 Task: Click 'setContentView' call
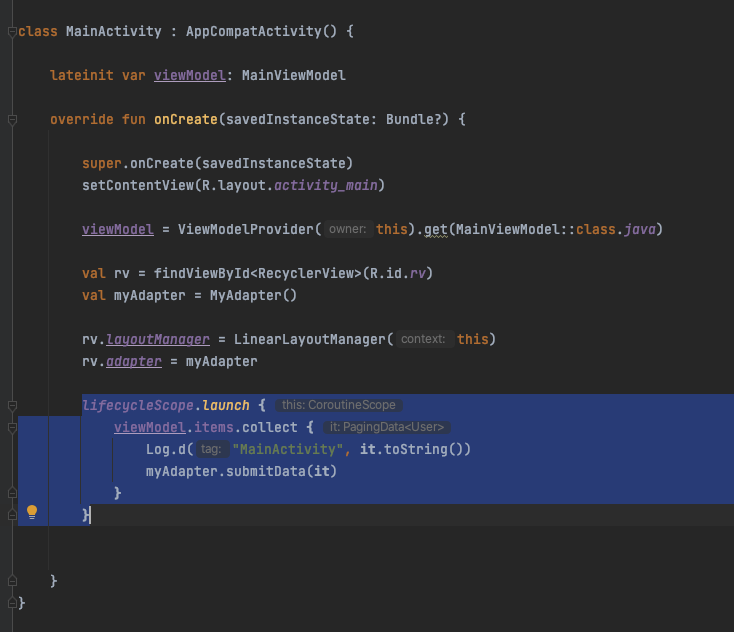coord(138,185)
